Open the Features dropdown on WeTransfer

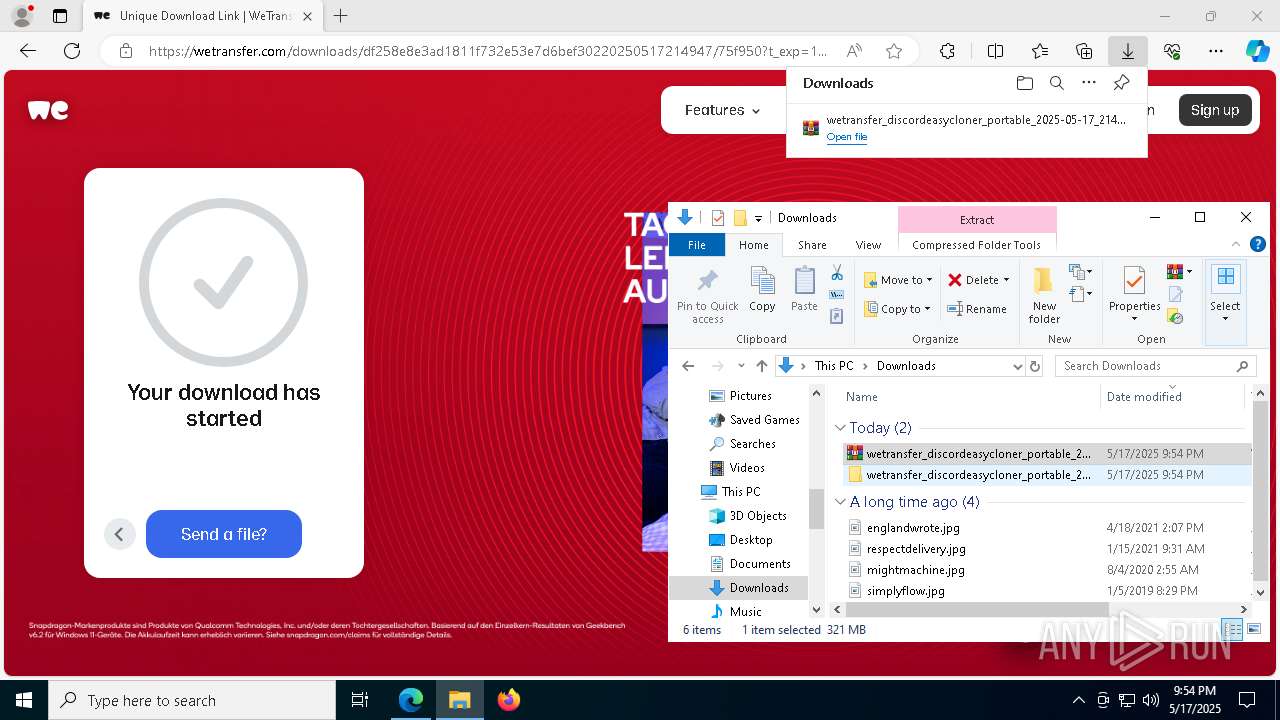(722, 110)
